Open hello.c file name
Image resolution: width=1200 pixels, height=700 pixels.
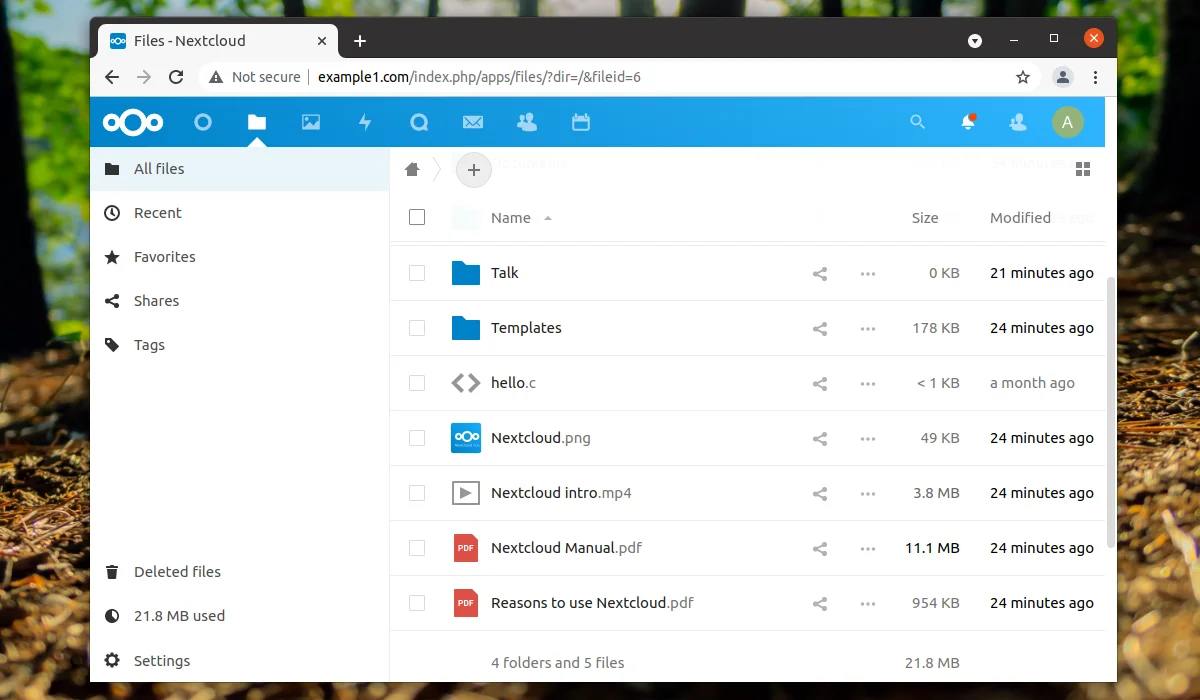pyautogui.click(x=513, y=383)
